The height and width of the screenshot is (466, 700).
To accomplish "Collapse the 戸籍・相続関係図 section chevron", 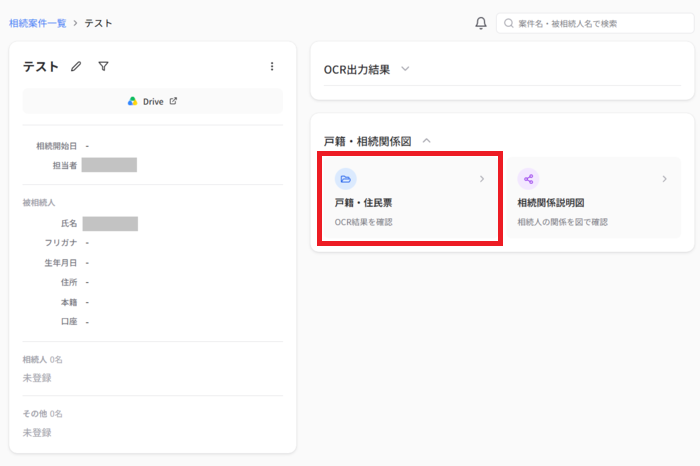I will [x=426, y=141].
